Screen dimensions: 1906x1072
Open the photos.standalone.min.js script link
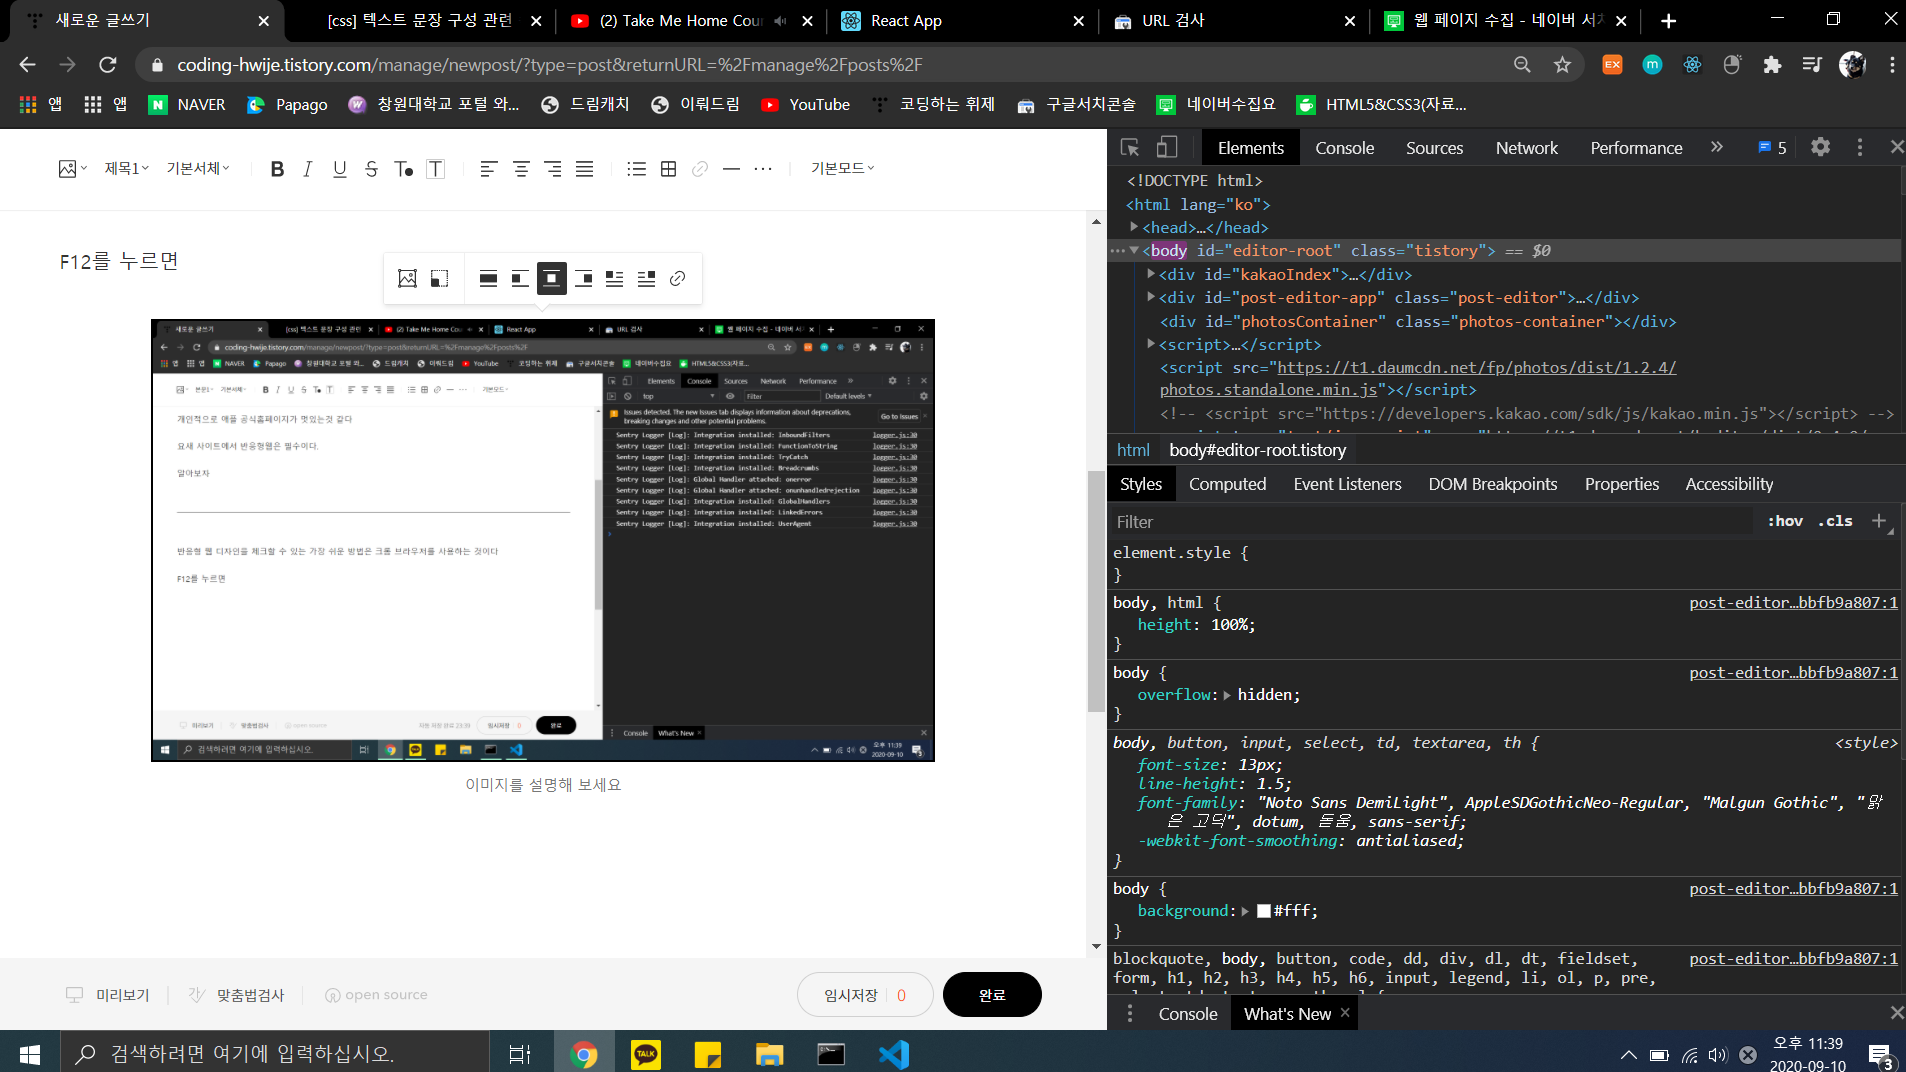pos(1418,379)
